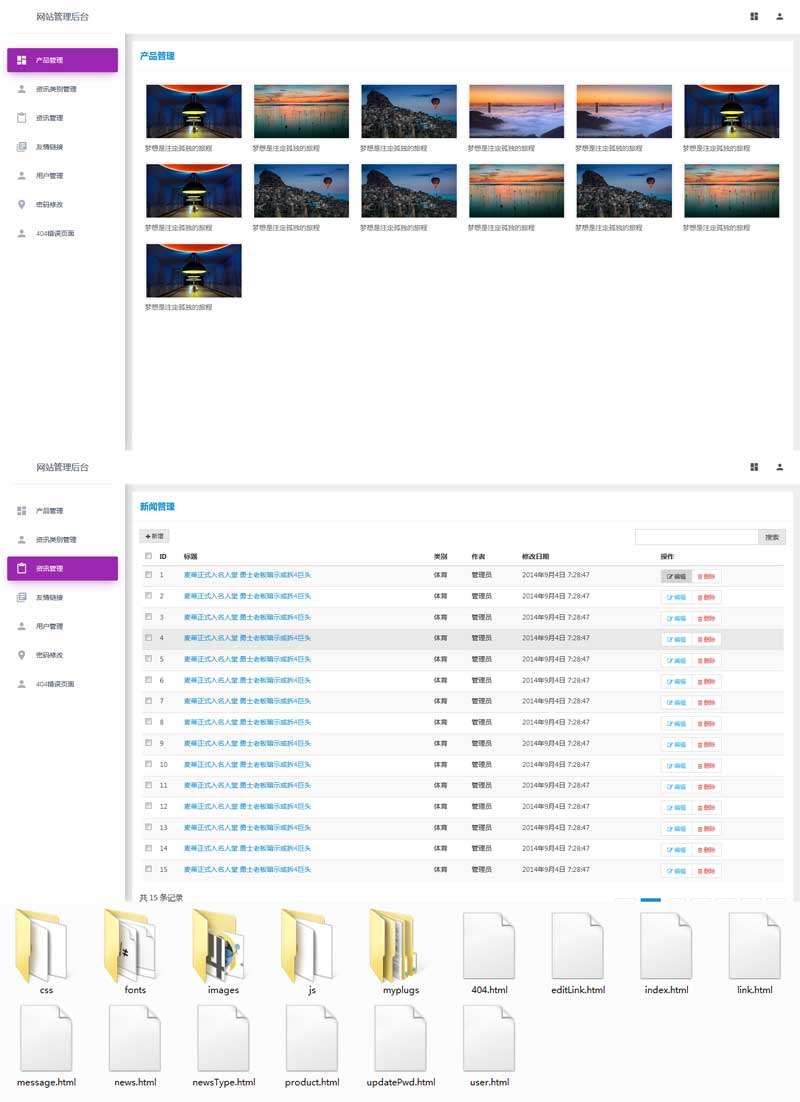Select the highlighted 资讯管理 sidebar item

[x=62, y=568]
